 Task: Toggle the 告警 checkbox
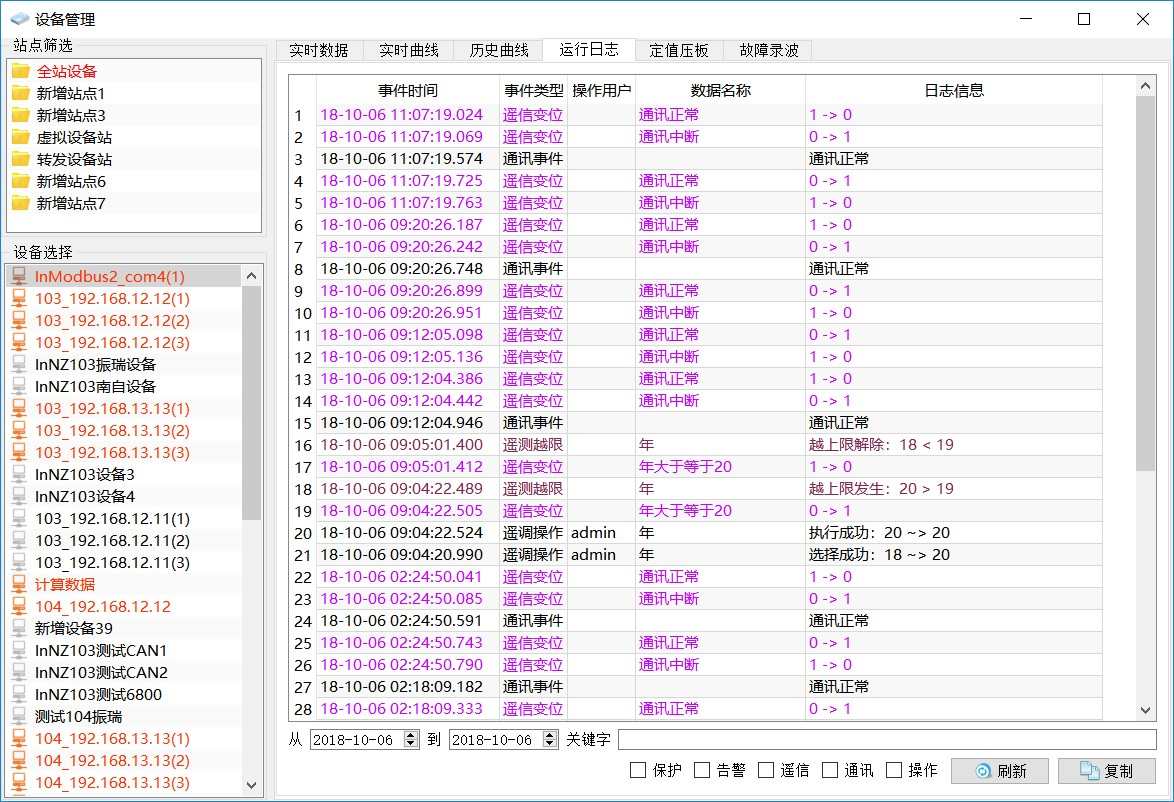click(702, 770)
